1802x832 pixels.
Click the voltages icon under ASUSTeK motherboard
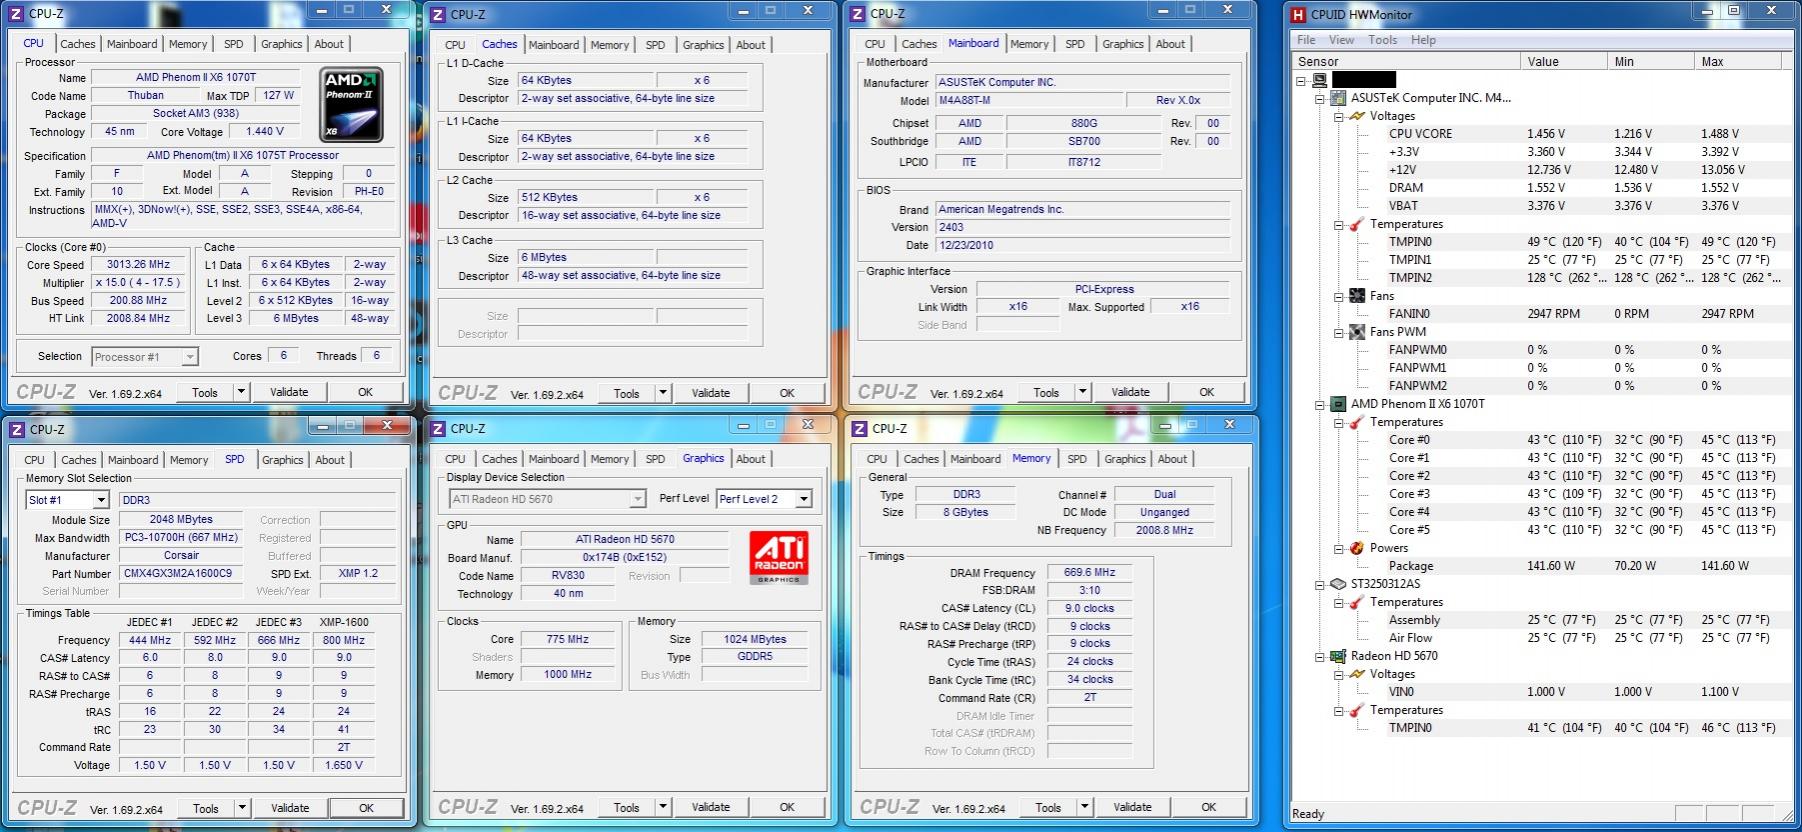(x=1357, y=116)
